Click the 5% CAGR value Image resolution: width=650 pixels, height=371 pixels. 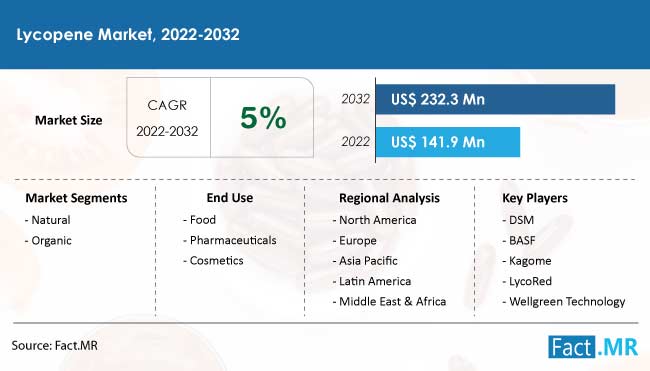[263, 118]
